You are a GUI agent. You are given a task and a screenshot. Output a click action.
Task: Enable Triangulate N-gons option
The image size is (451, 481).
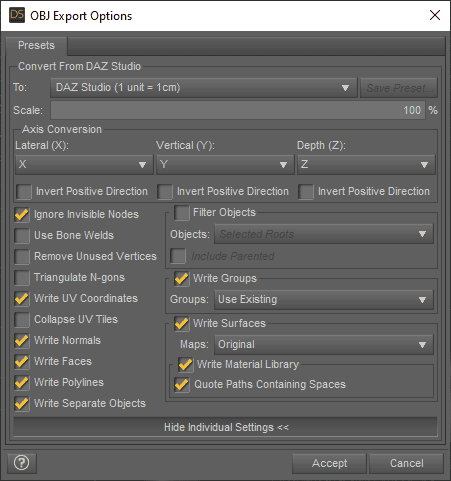22,277
